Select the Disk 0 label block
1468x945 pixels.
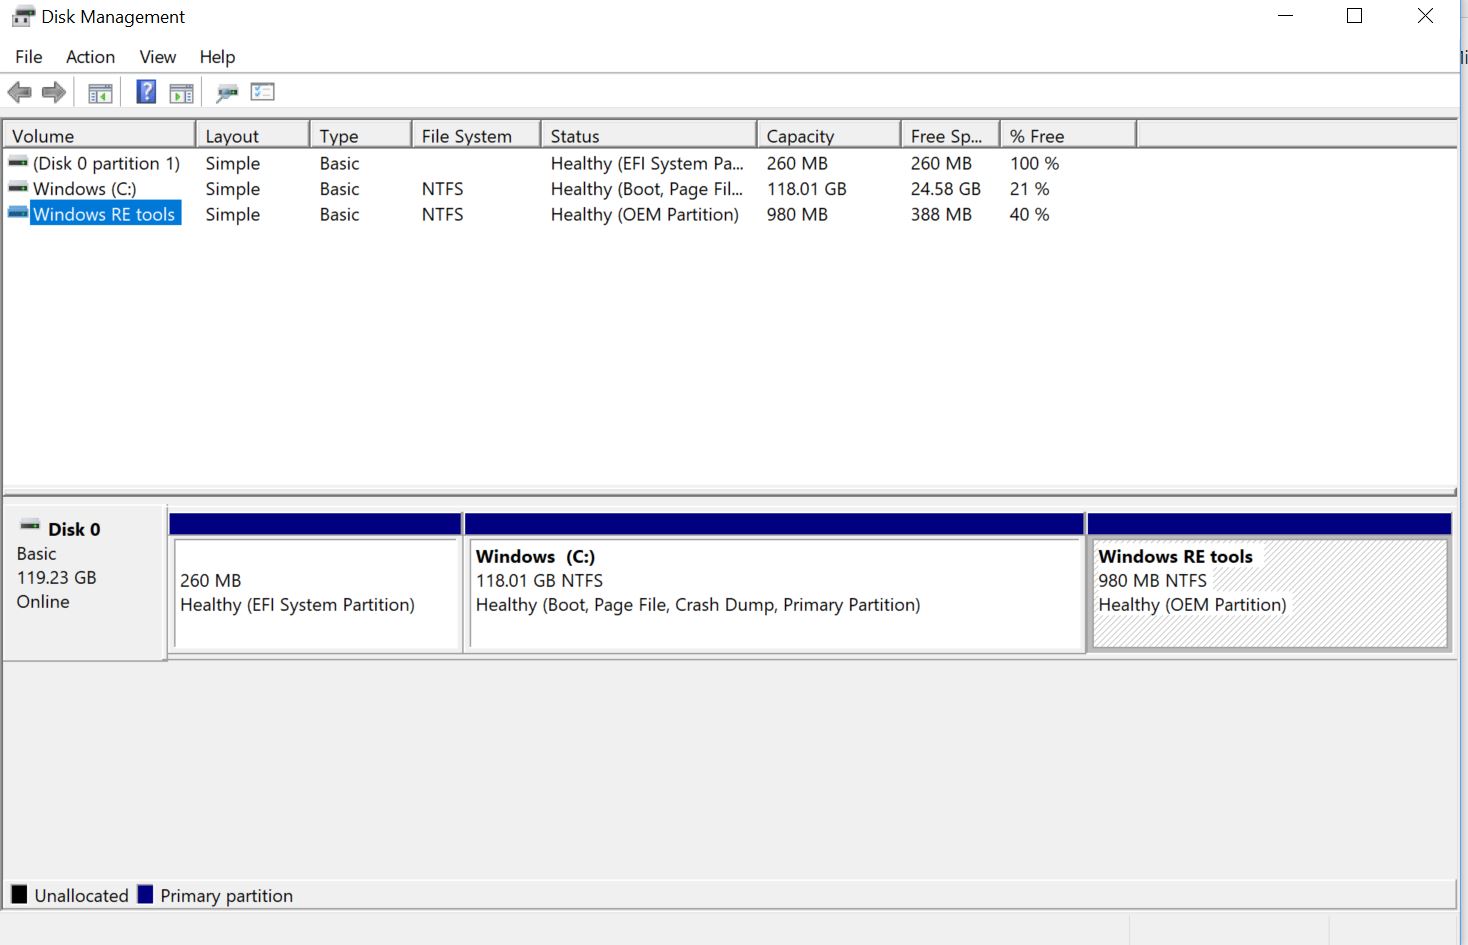(84, 582)
